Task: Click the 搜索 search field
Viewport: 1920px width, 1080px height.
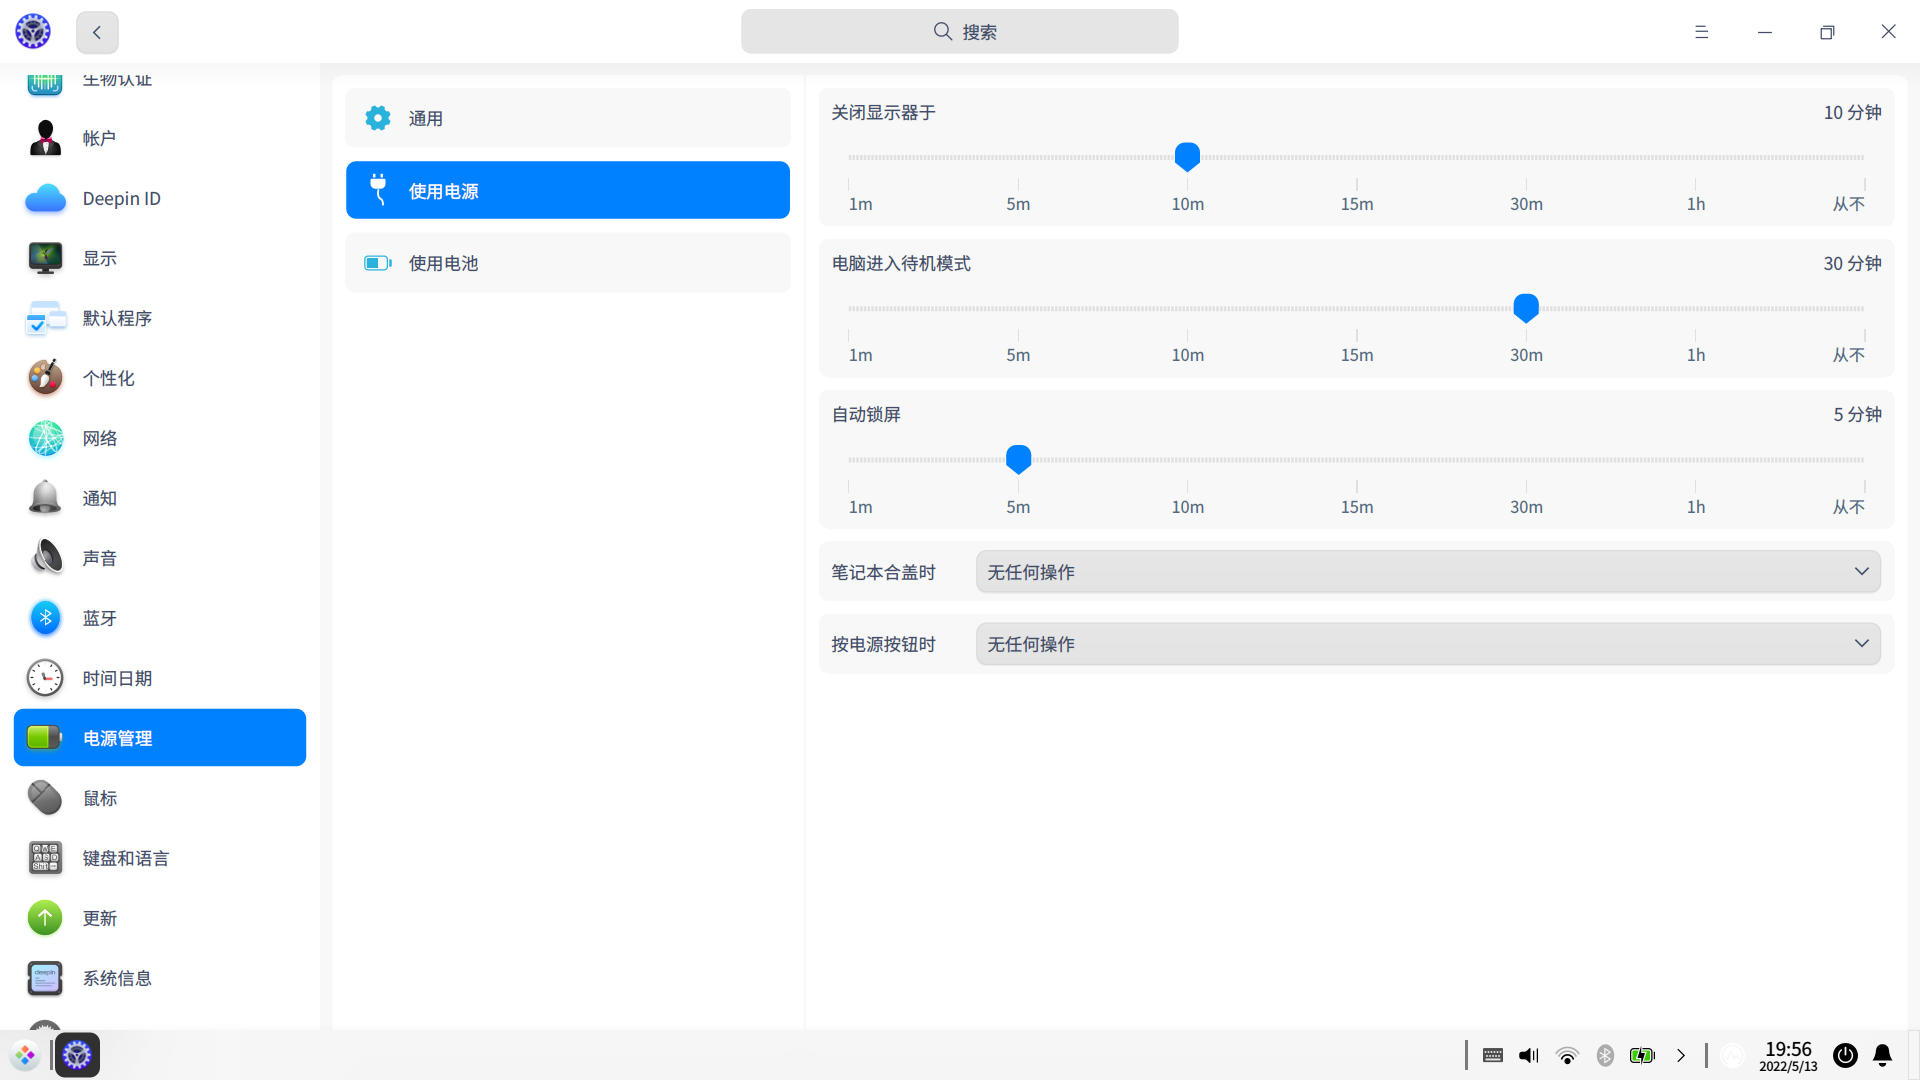Action: click(x=959, y=31)
